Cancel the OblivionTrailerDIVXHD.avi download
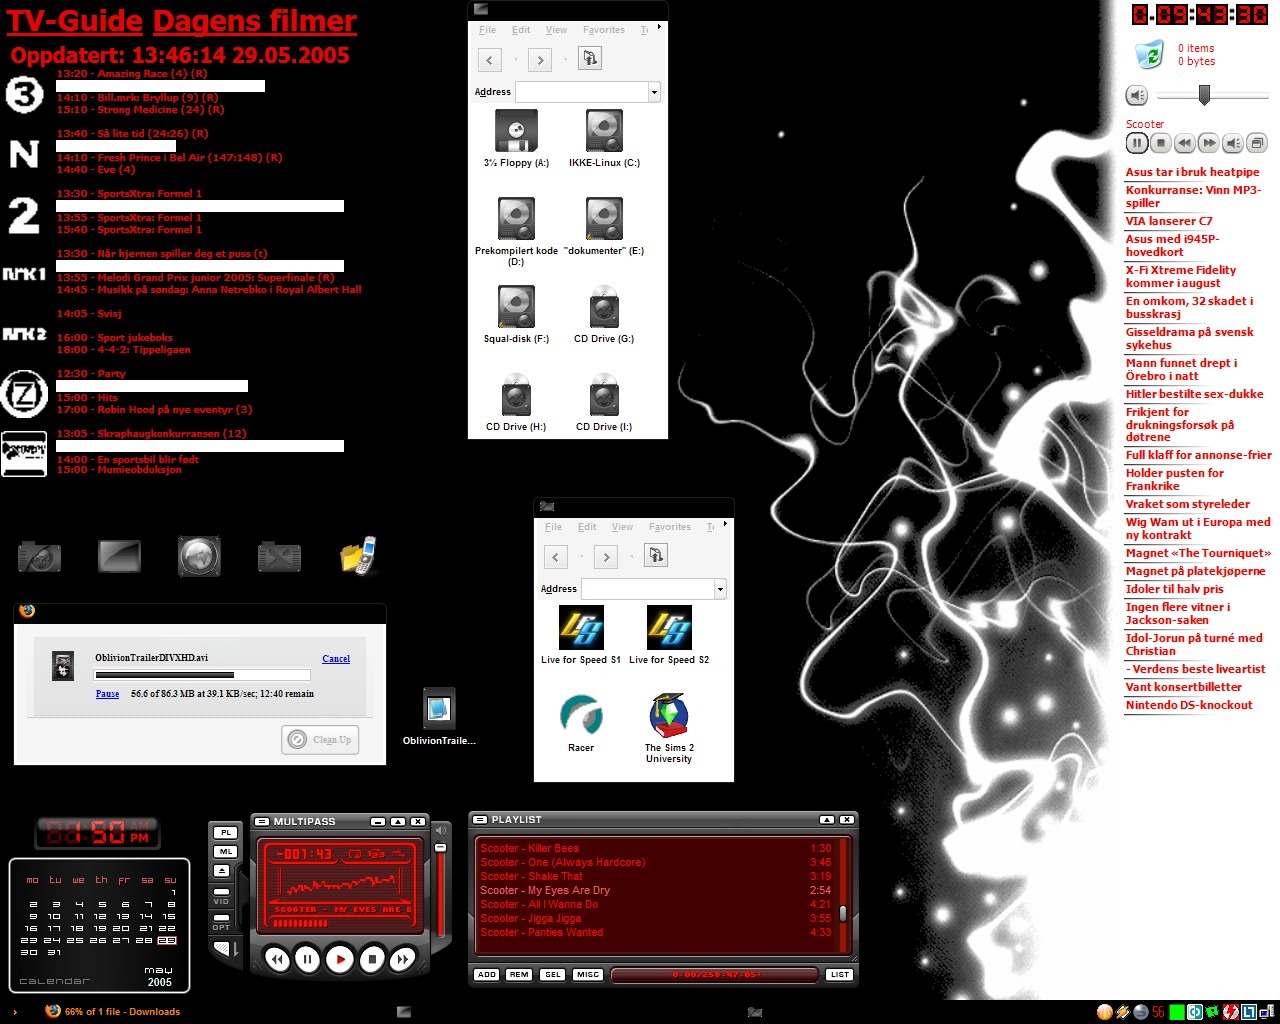Viewport: 1280px width, 1024px height. (336, 658)
